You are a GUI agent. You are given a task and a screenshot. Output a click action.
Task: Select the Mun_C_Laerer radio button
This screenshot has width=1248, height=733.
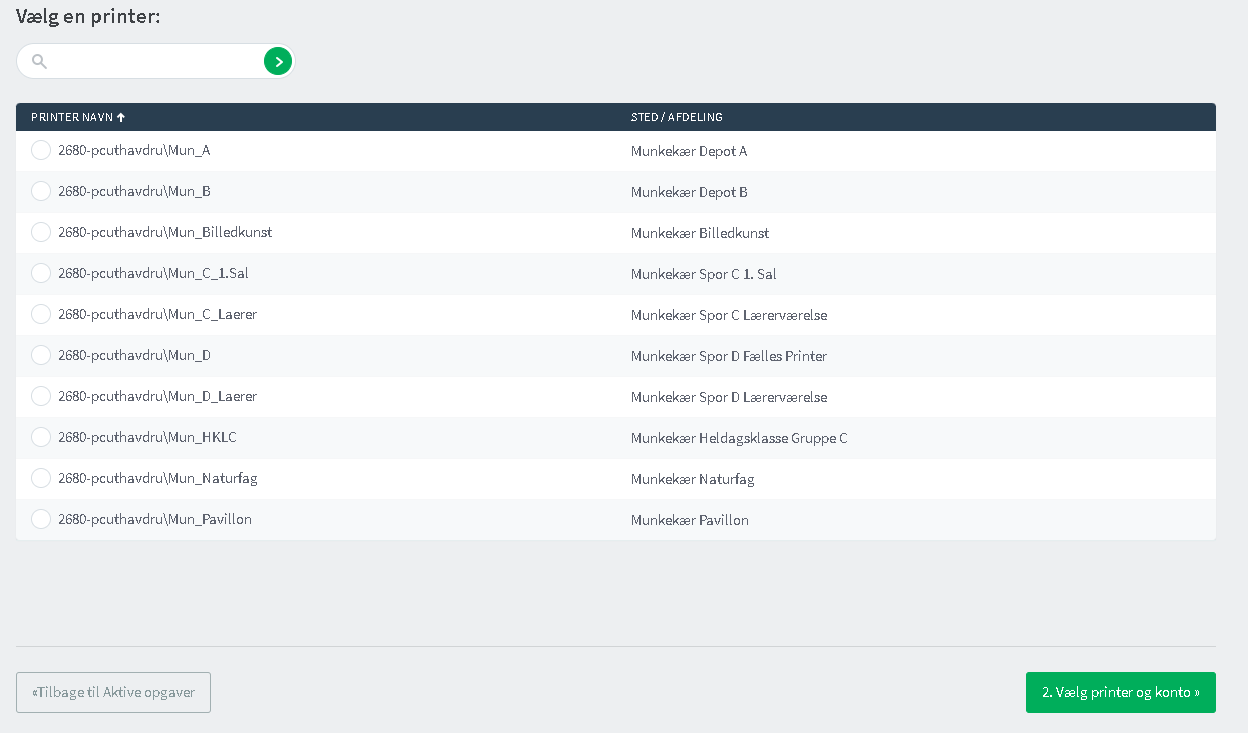coord(41,314)
